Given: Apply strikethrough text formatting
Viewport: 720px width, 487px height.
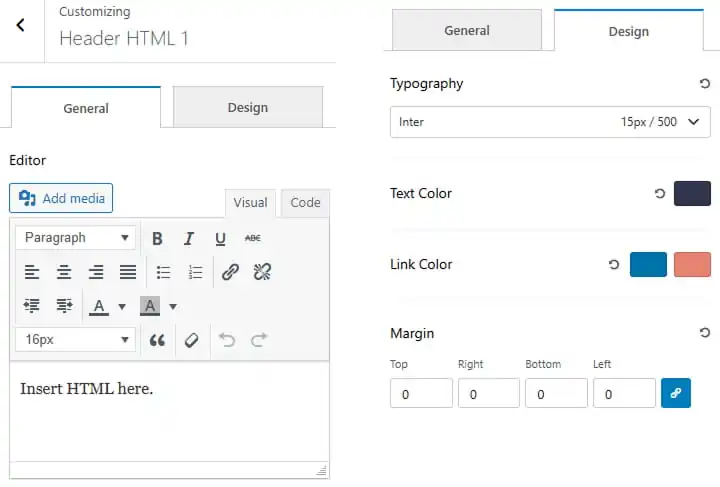Looking at the screenshot, I should click(x=253, y=238).
